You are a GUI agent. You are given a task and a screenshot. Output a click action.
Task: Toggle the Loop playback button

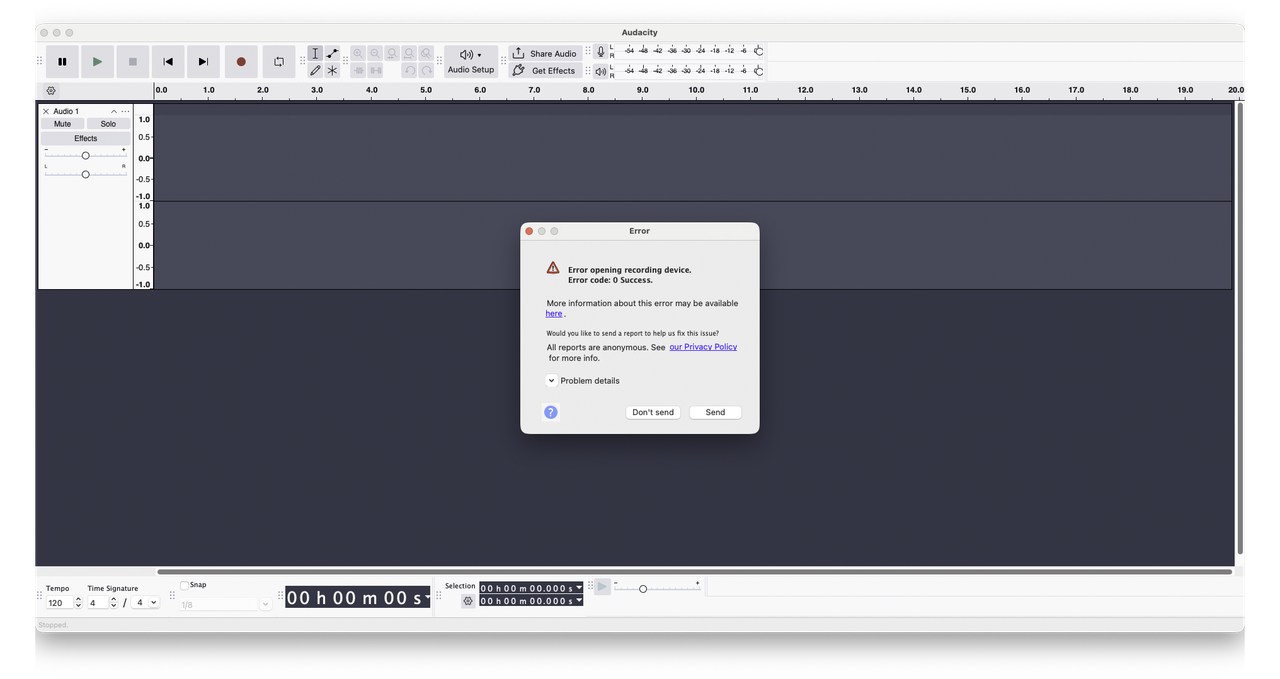click(279, 62)
